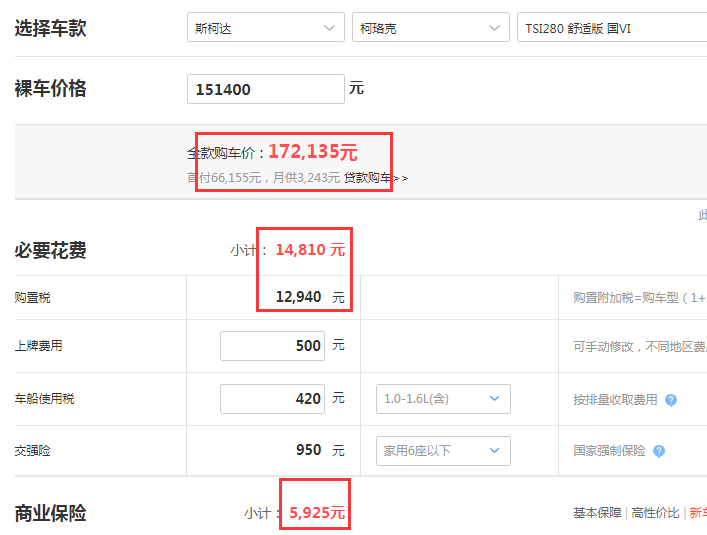
Task: Click the 12,940 purchase tax value
Action: coord(298,297)
